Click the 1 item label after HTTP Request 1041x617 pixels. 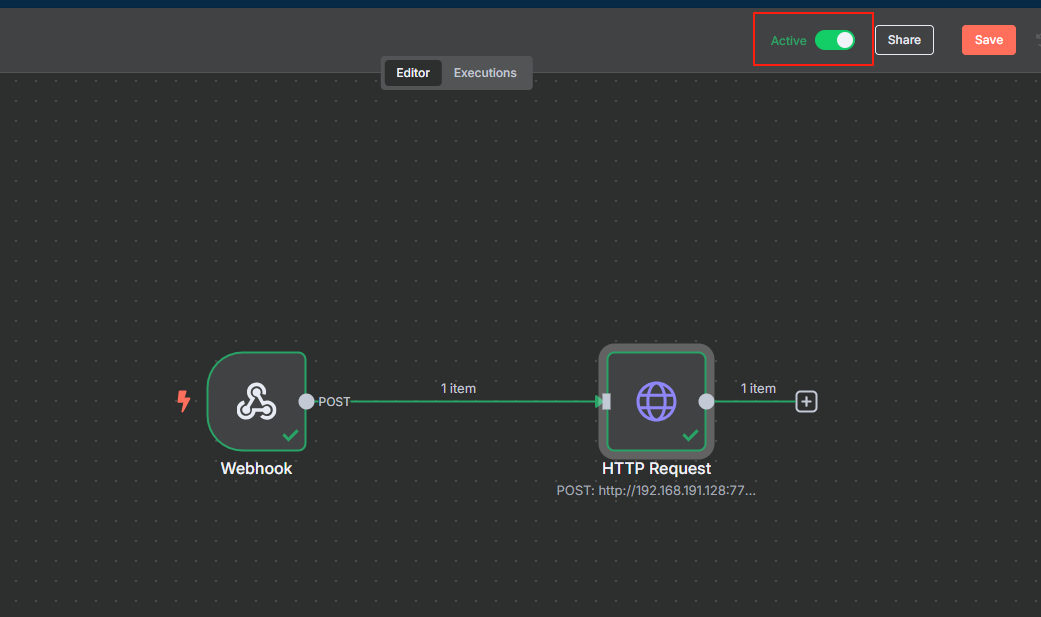tap(758, 389)
